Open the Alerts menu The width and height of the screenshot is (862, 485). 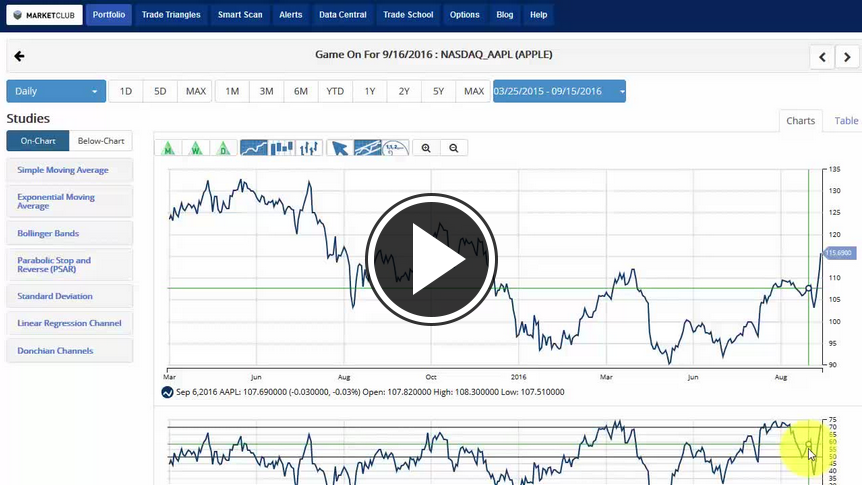290,15
